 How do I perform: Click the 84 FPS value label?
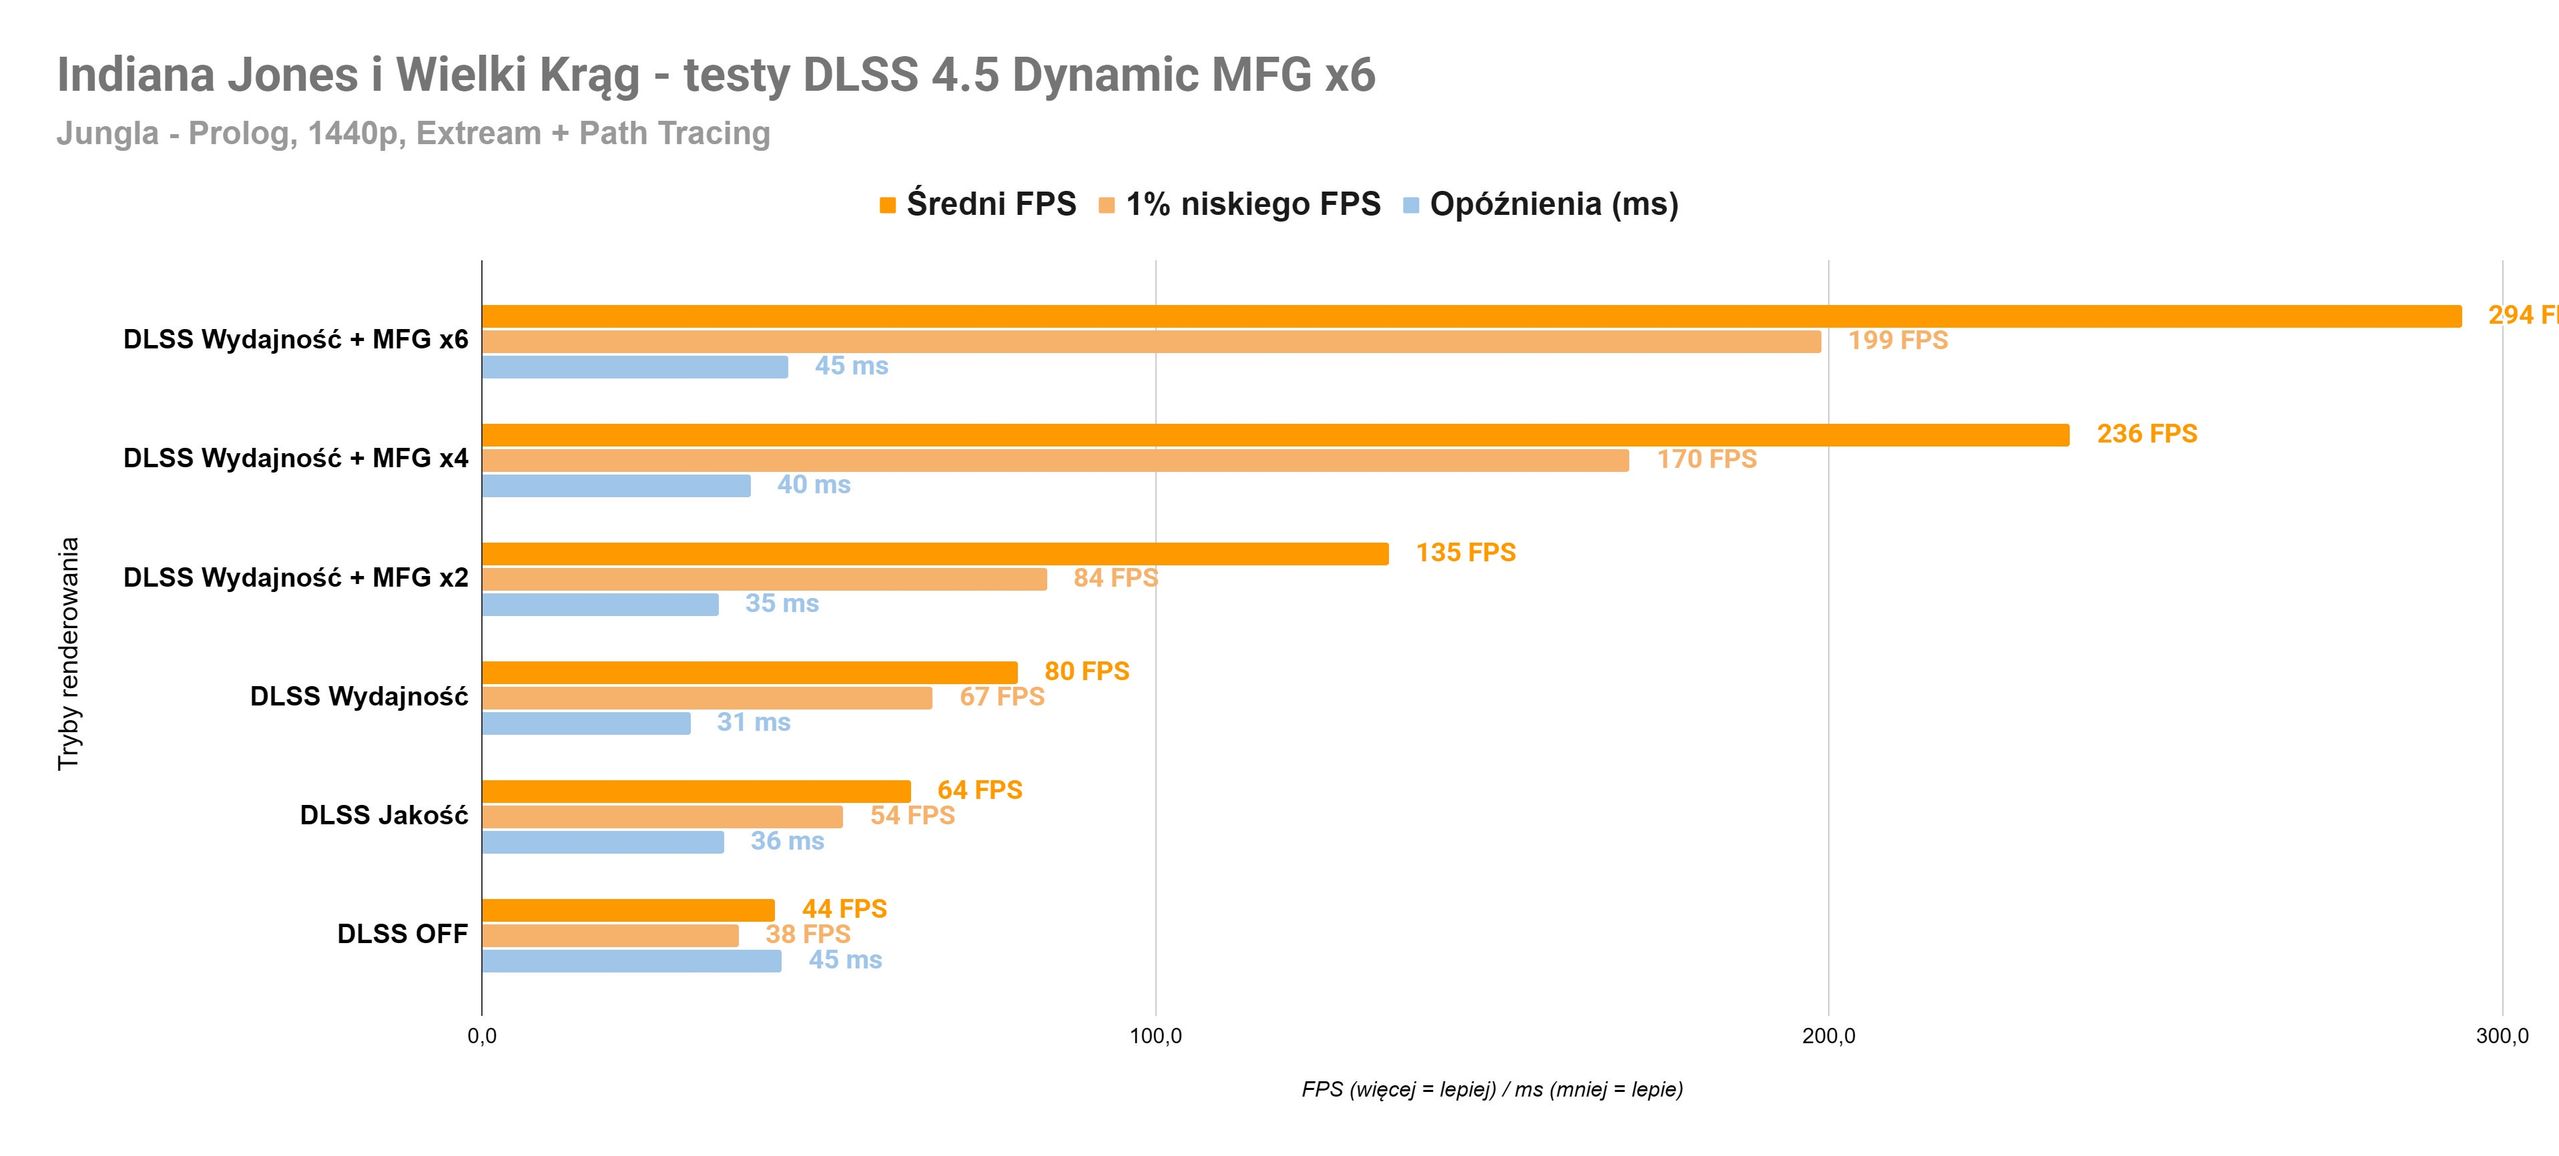click(1116, 578)
